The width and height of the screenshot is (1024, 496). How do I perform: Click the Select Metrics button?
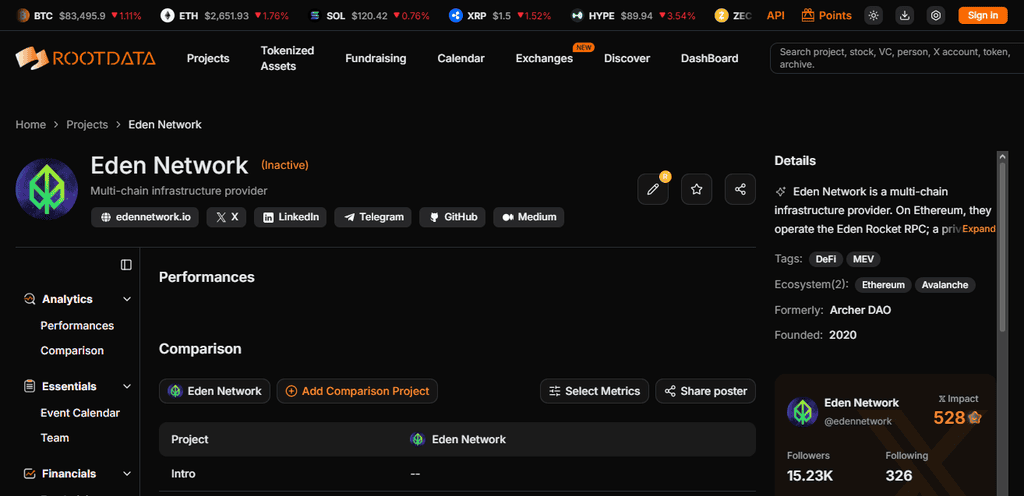(594, 391)
